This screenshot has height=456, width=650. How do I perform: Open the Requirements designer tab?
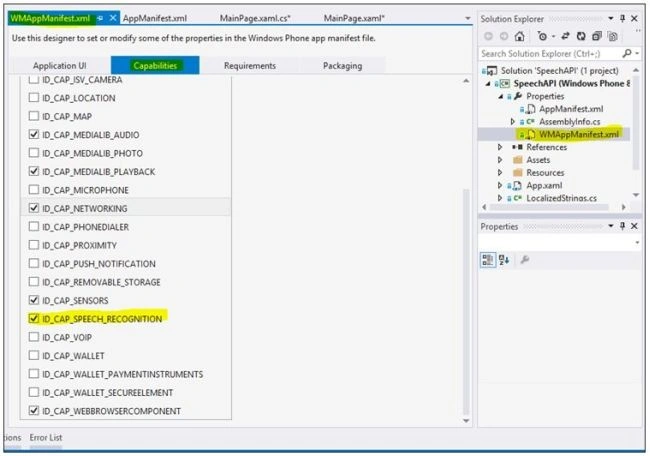250,65
